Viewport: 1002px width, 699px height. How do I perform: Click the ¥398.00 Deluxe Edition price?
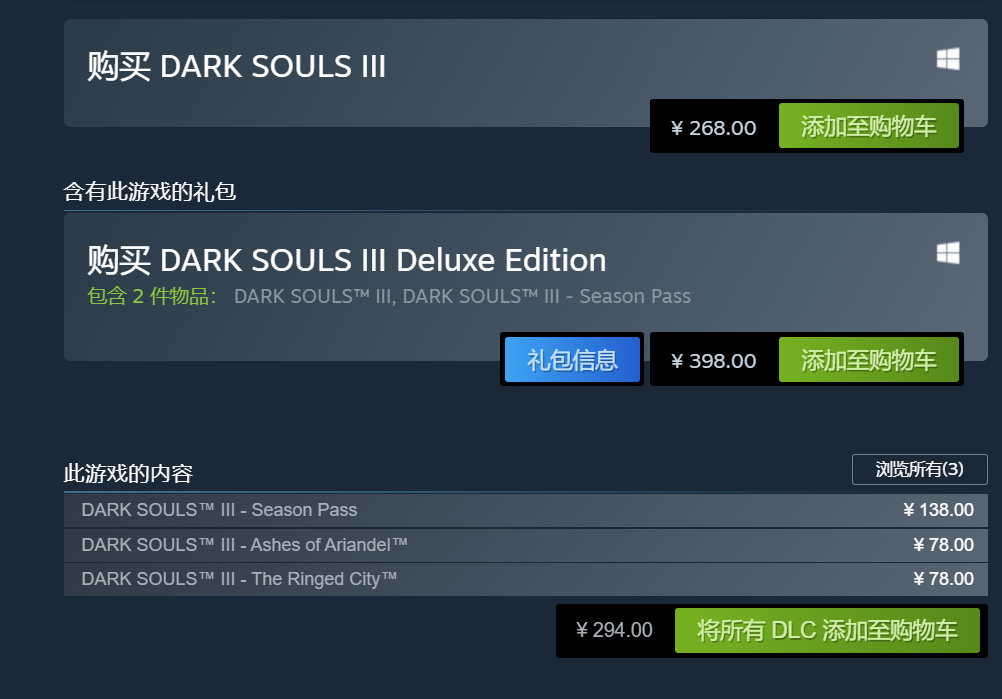point(713,361)
